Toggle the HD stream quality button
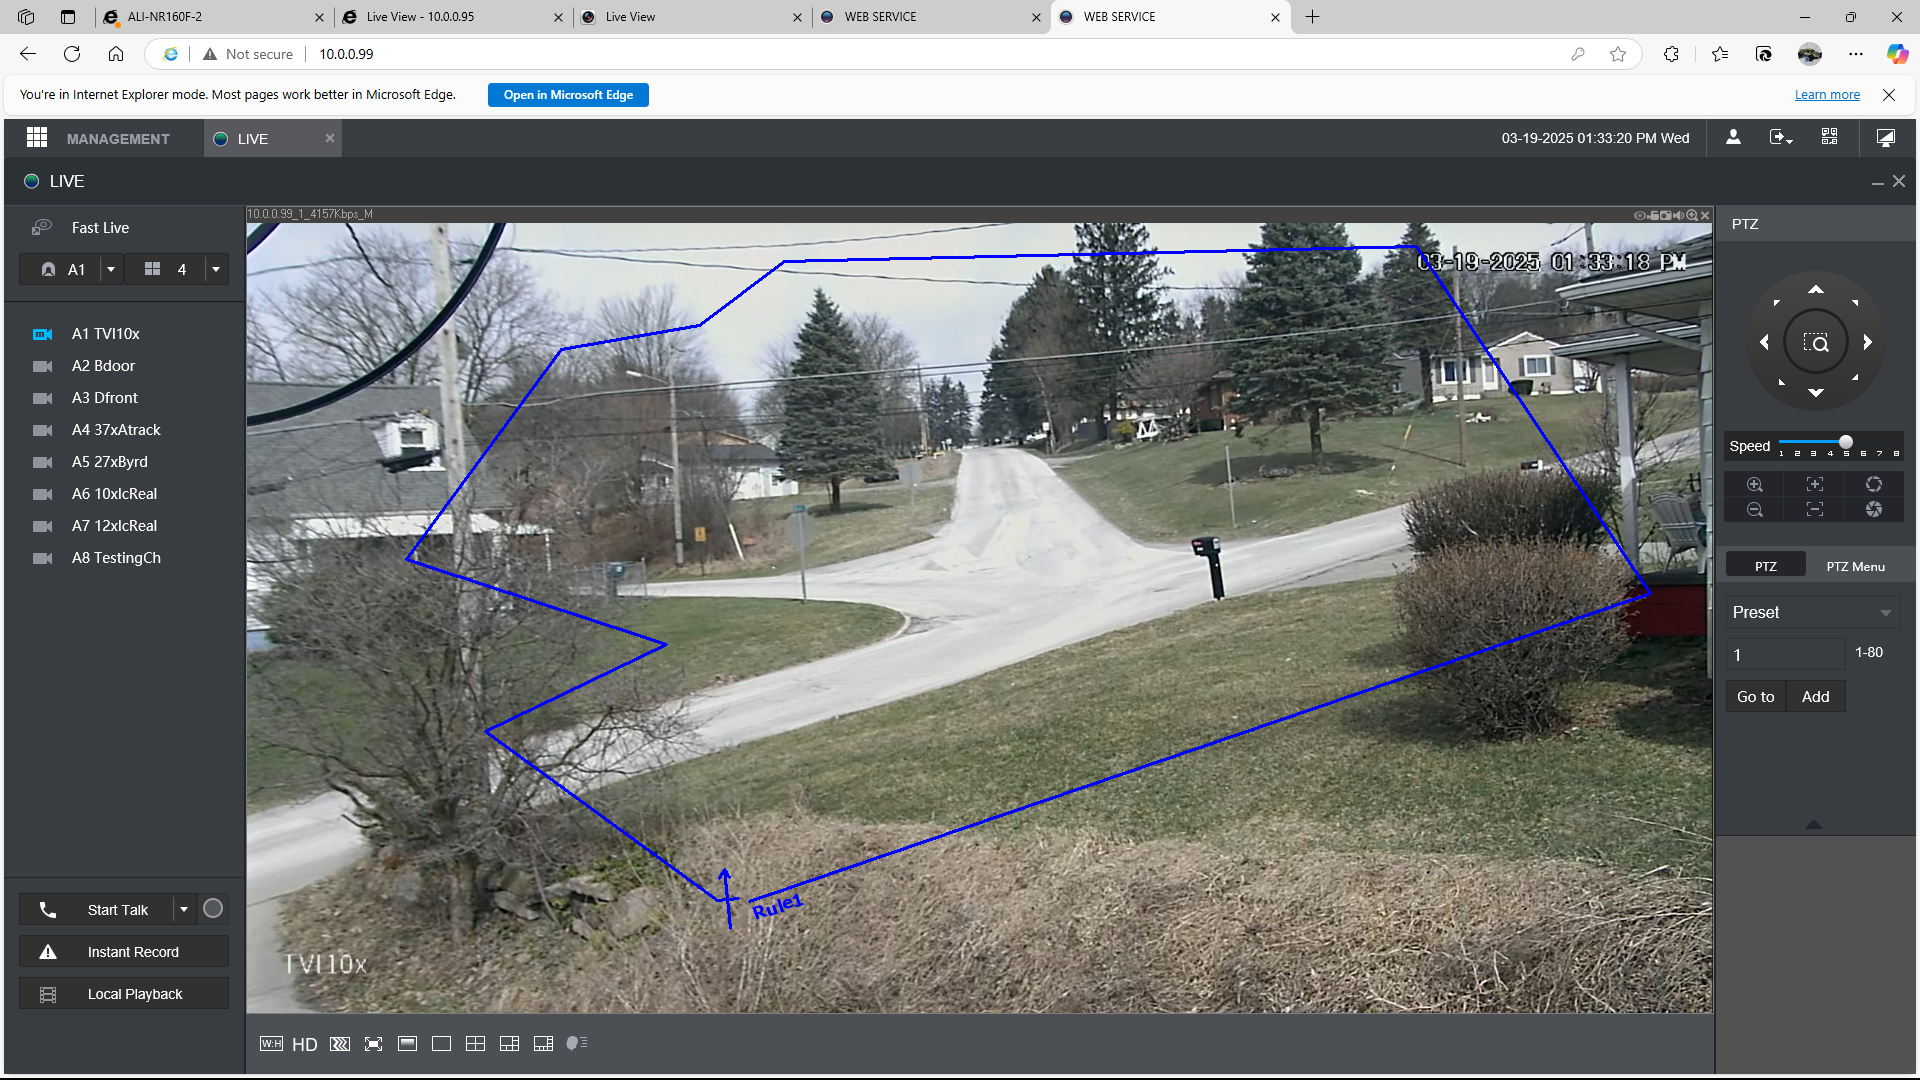 [x=305, y=1045]
